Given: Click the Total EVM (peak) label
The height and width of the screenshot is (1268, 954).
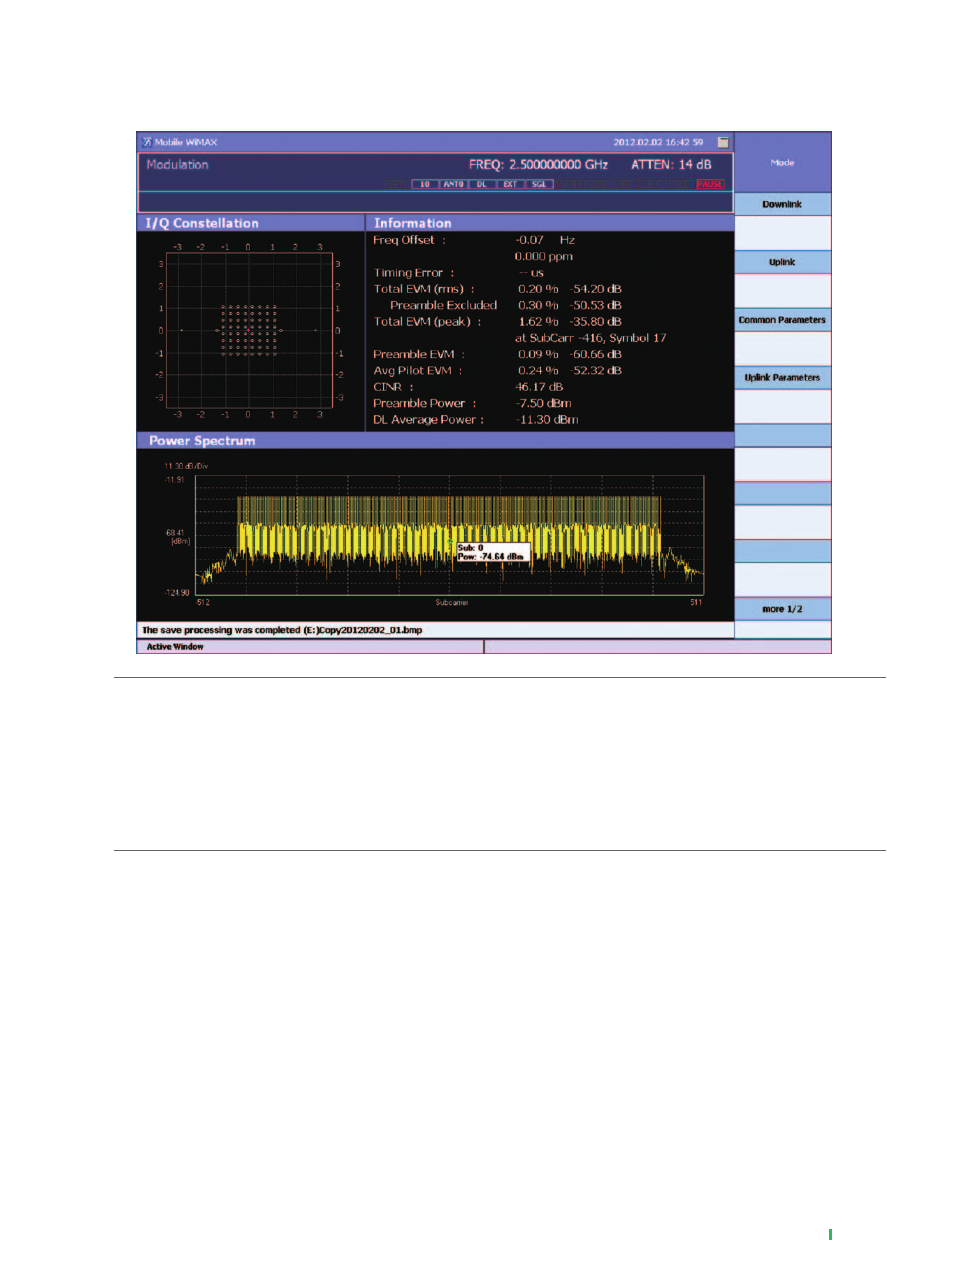Looking at the screenshot, I should (427, 322).
